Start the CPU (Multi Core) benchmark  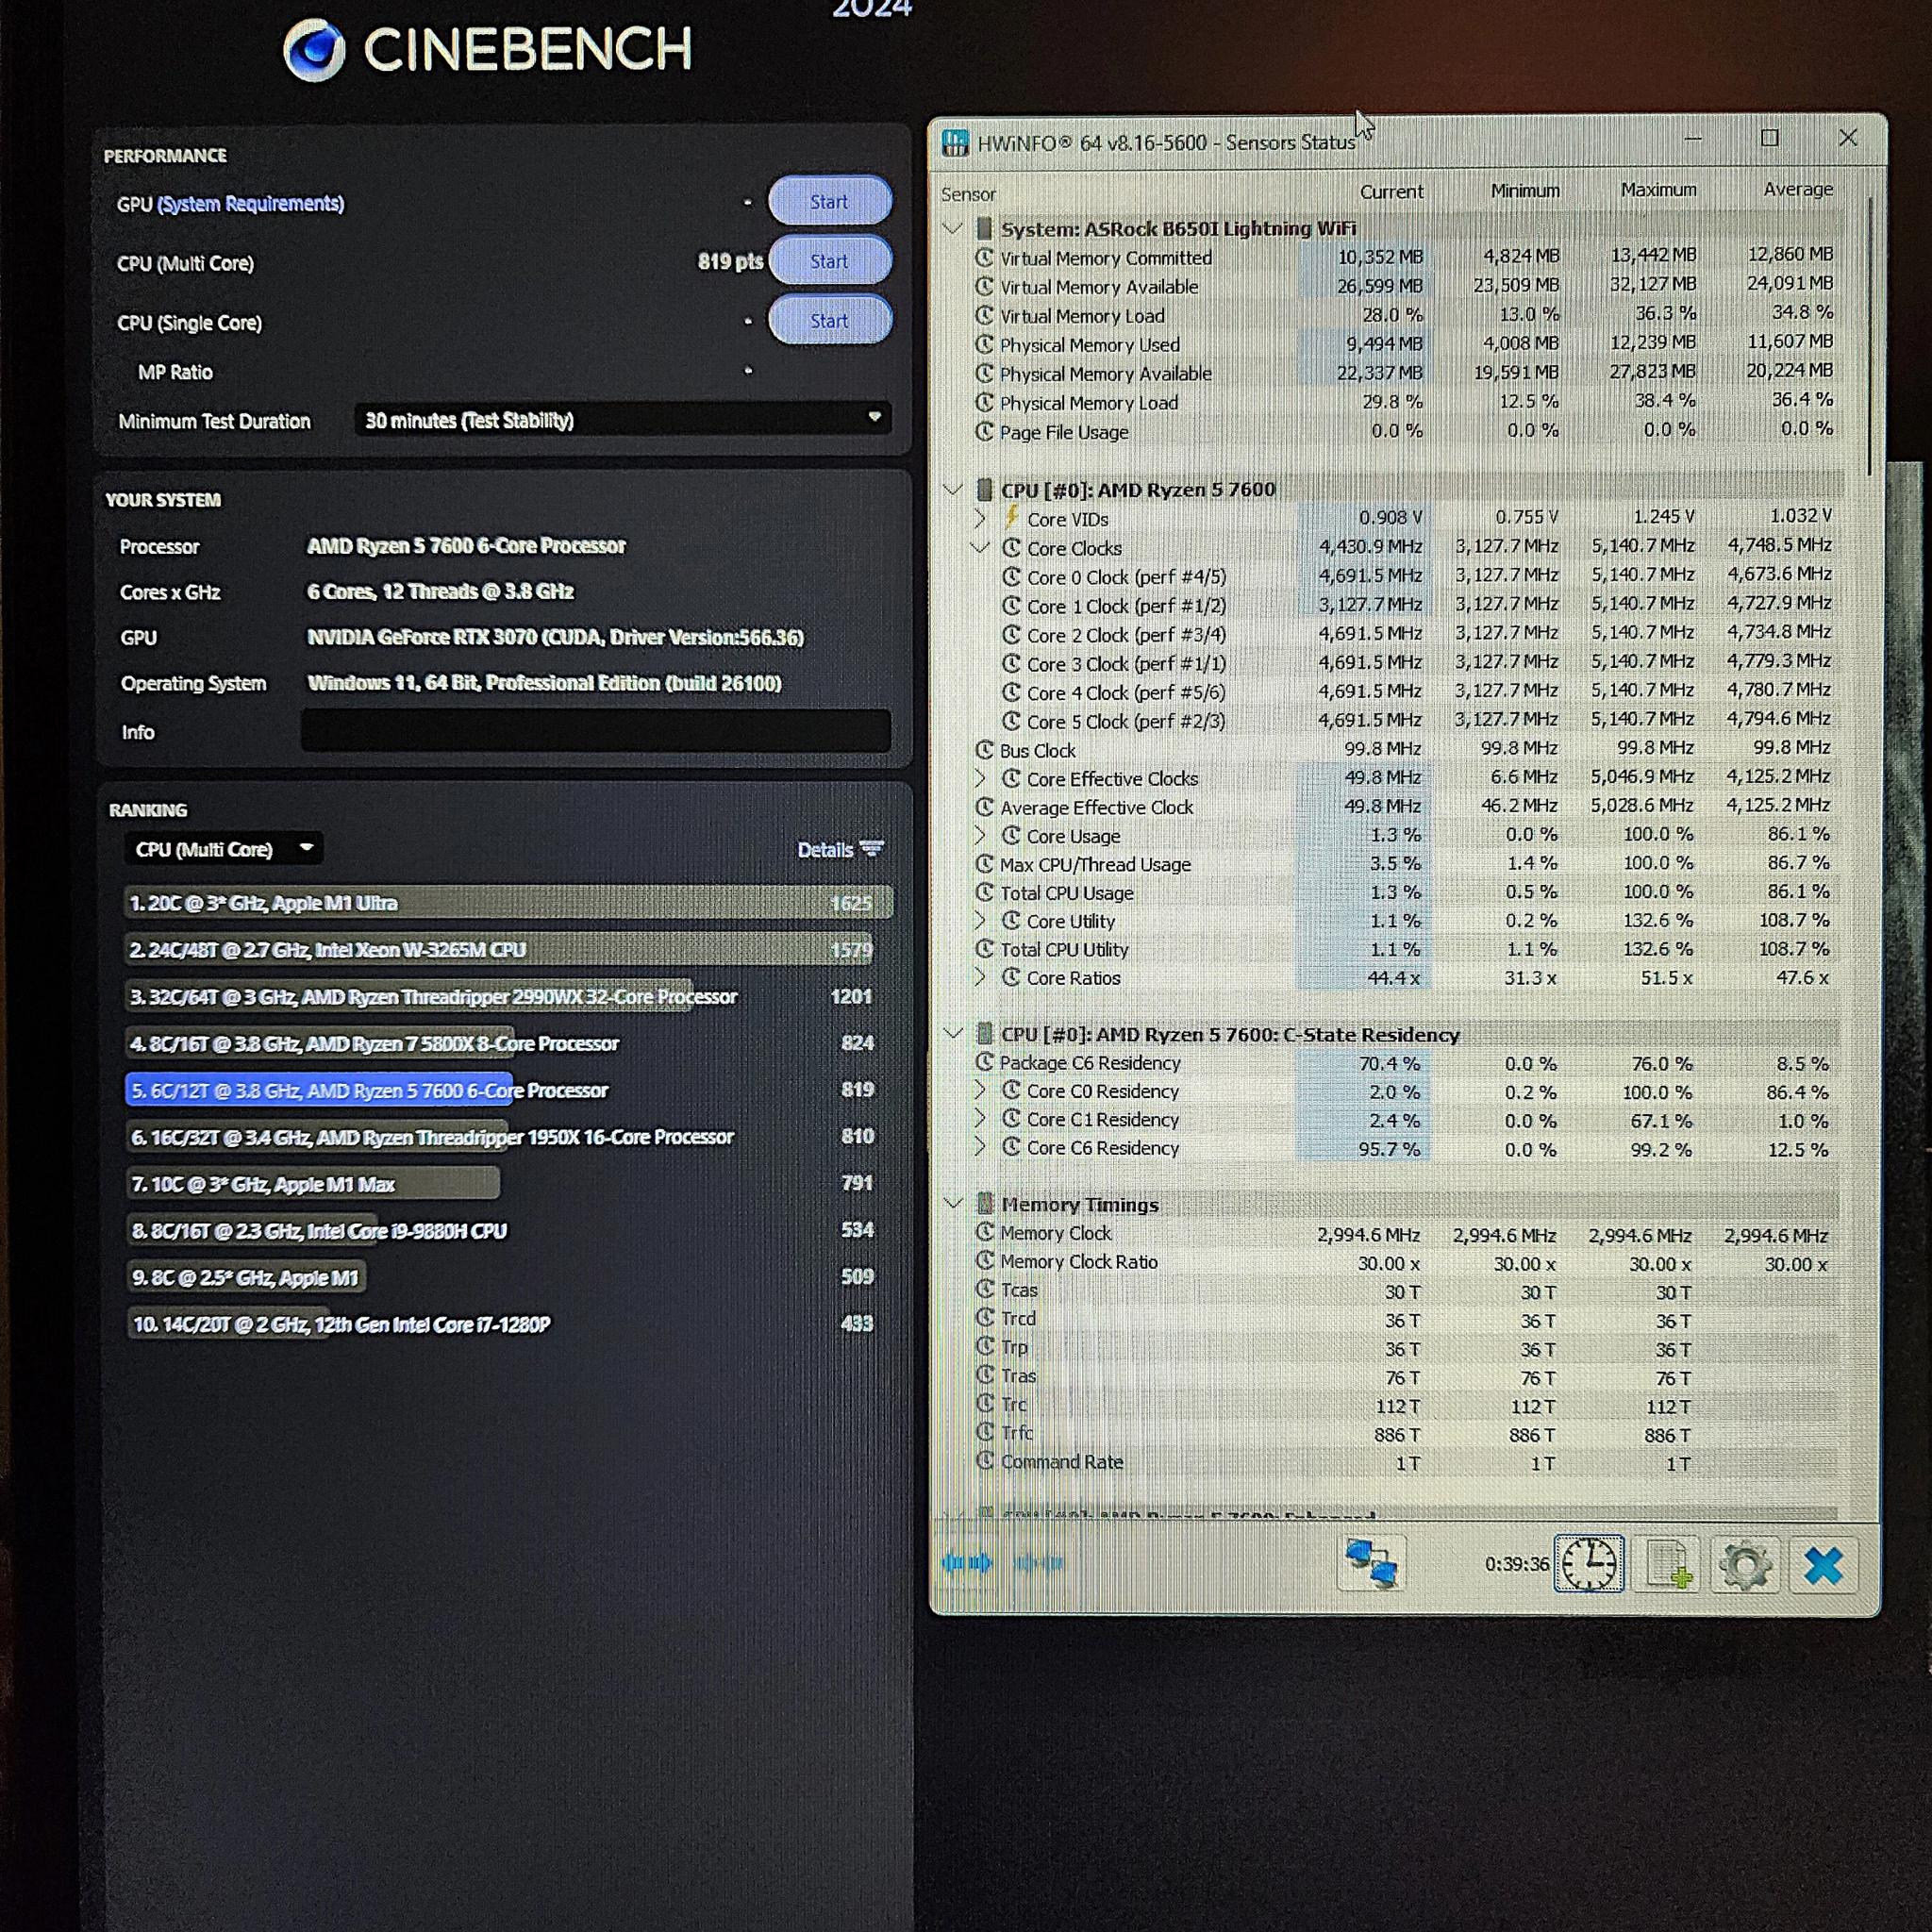tap(829, 260)
